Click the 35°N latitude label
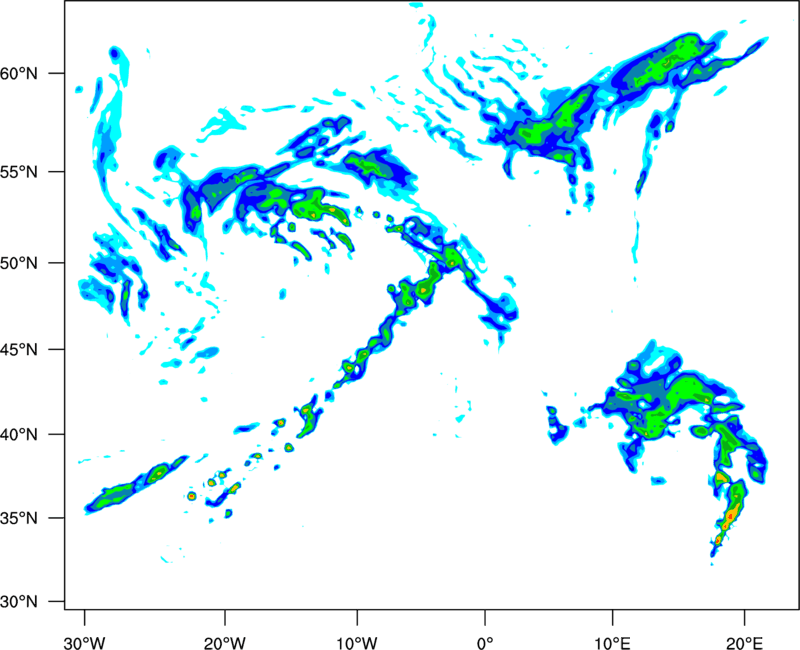This screenshot has width=800, height=650. [19, 518]
